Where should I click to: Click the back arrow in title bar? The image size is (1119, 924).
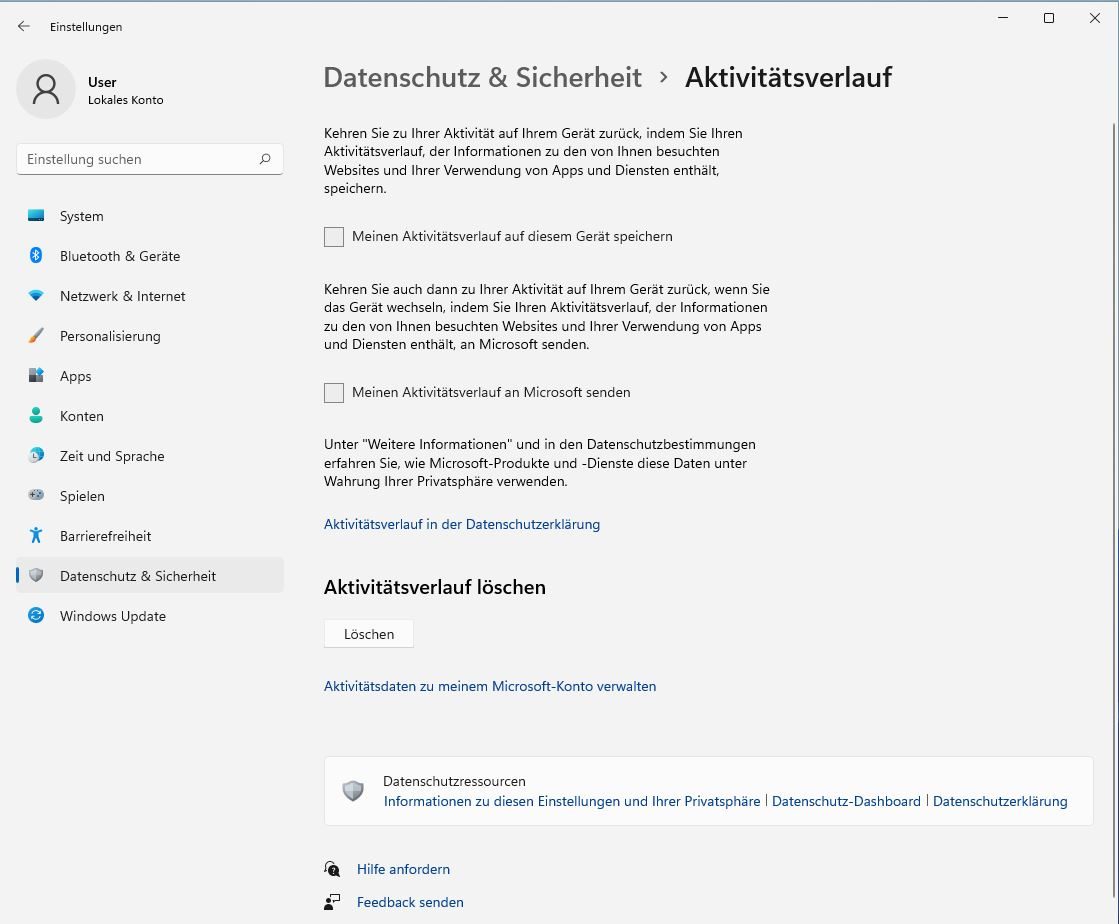pyautogui.click(x=24, y=26)
